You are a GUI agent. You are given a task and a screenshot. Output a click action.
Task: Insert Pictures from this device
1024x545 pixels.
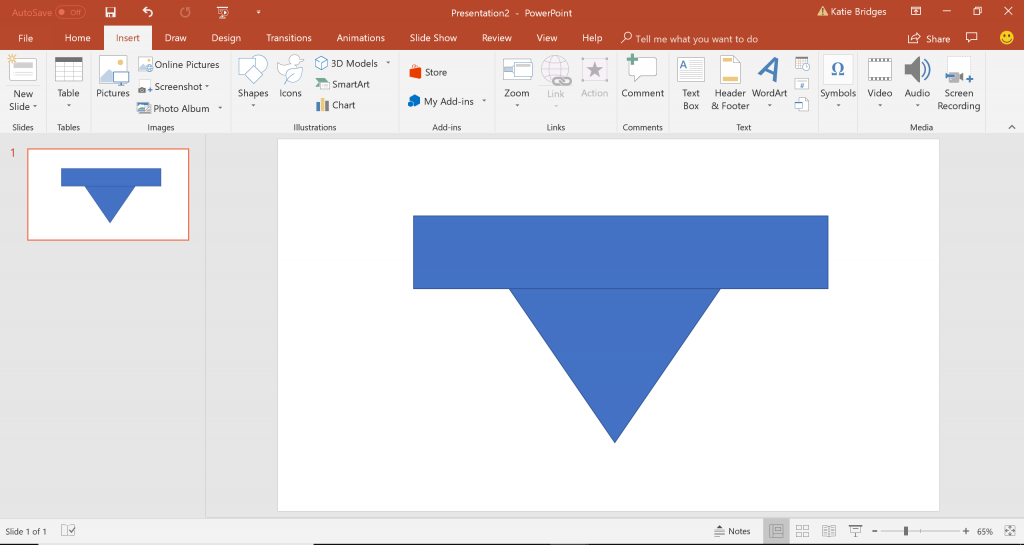pos(113,77)
